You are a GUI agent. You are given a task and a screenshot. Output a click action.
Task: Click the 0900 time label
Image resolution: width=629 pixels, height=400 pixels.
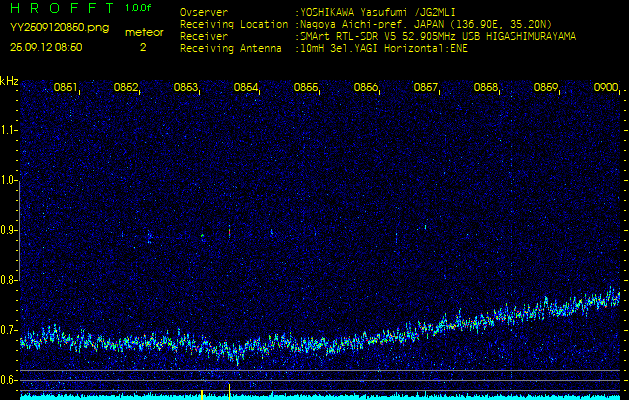tap(606, 88)
